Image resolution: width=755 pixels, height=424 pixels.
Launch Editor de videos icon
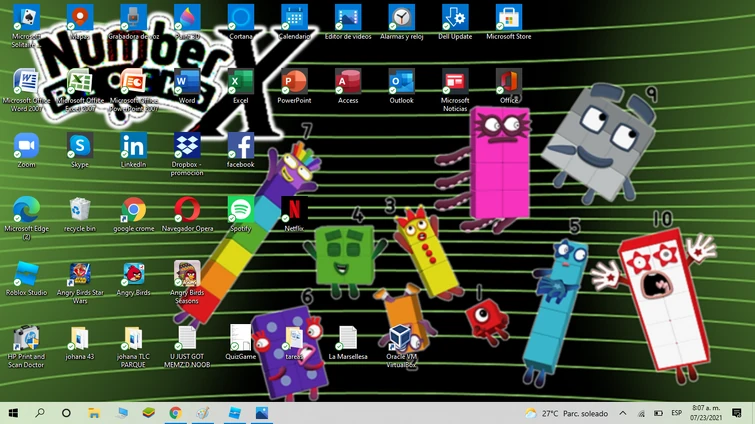click(348, 18)
